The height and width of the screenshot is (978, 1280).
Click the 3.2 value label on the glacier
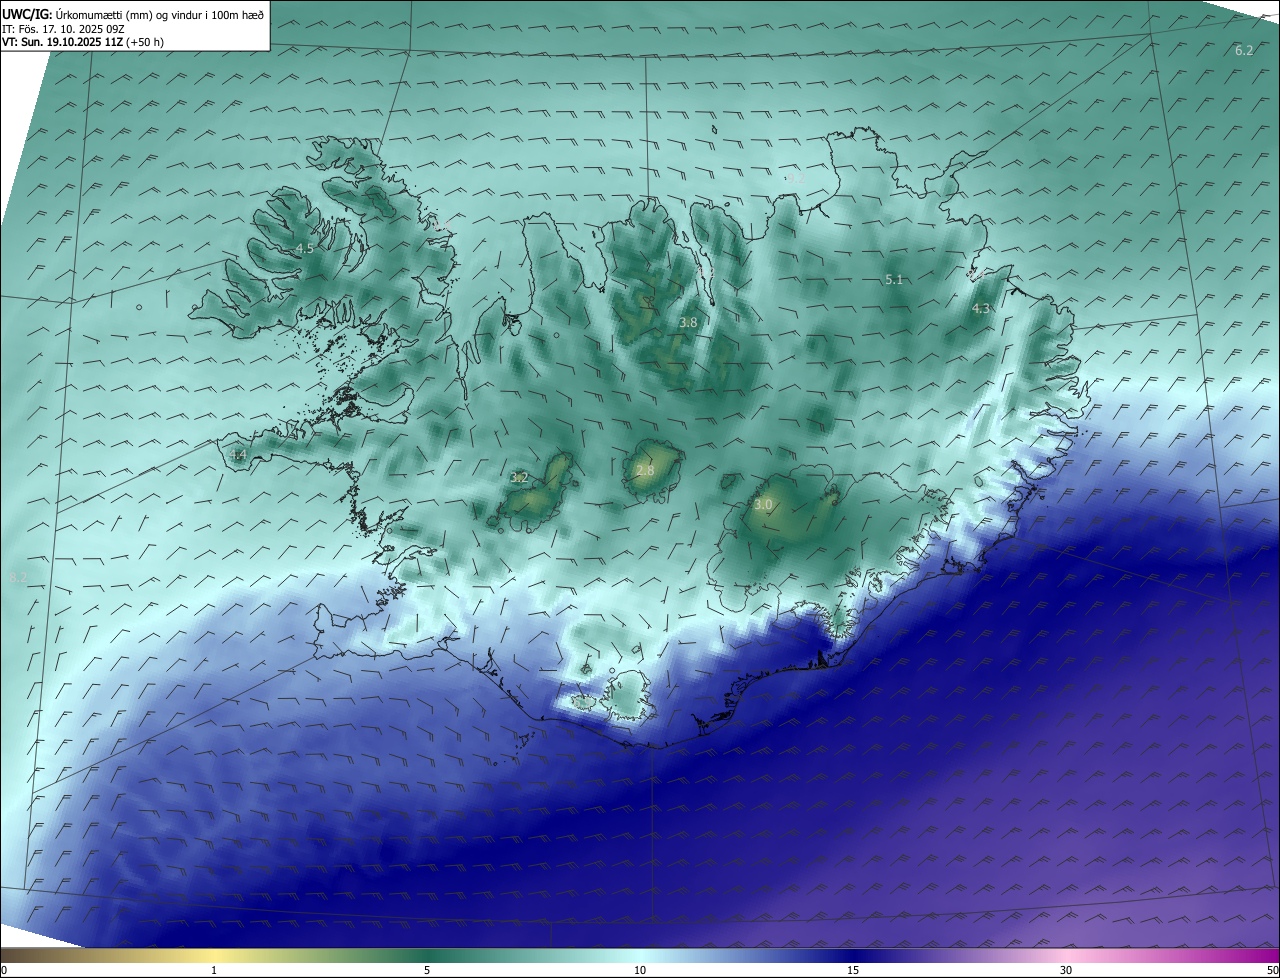519,478
